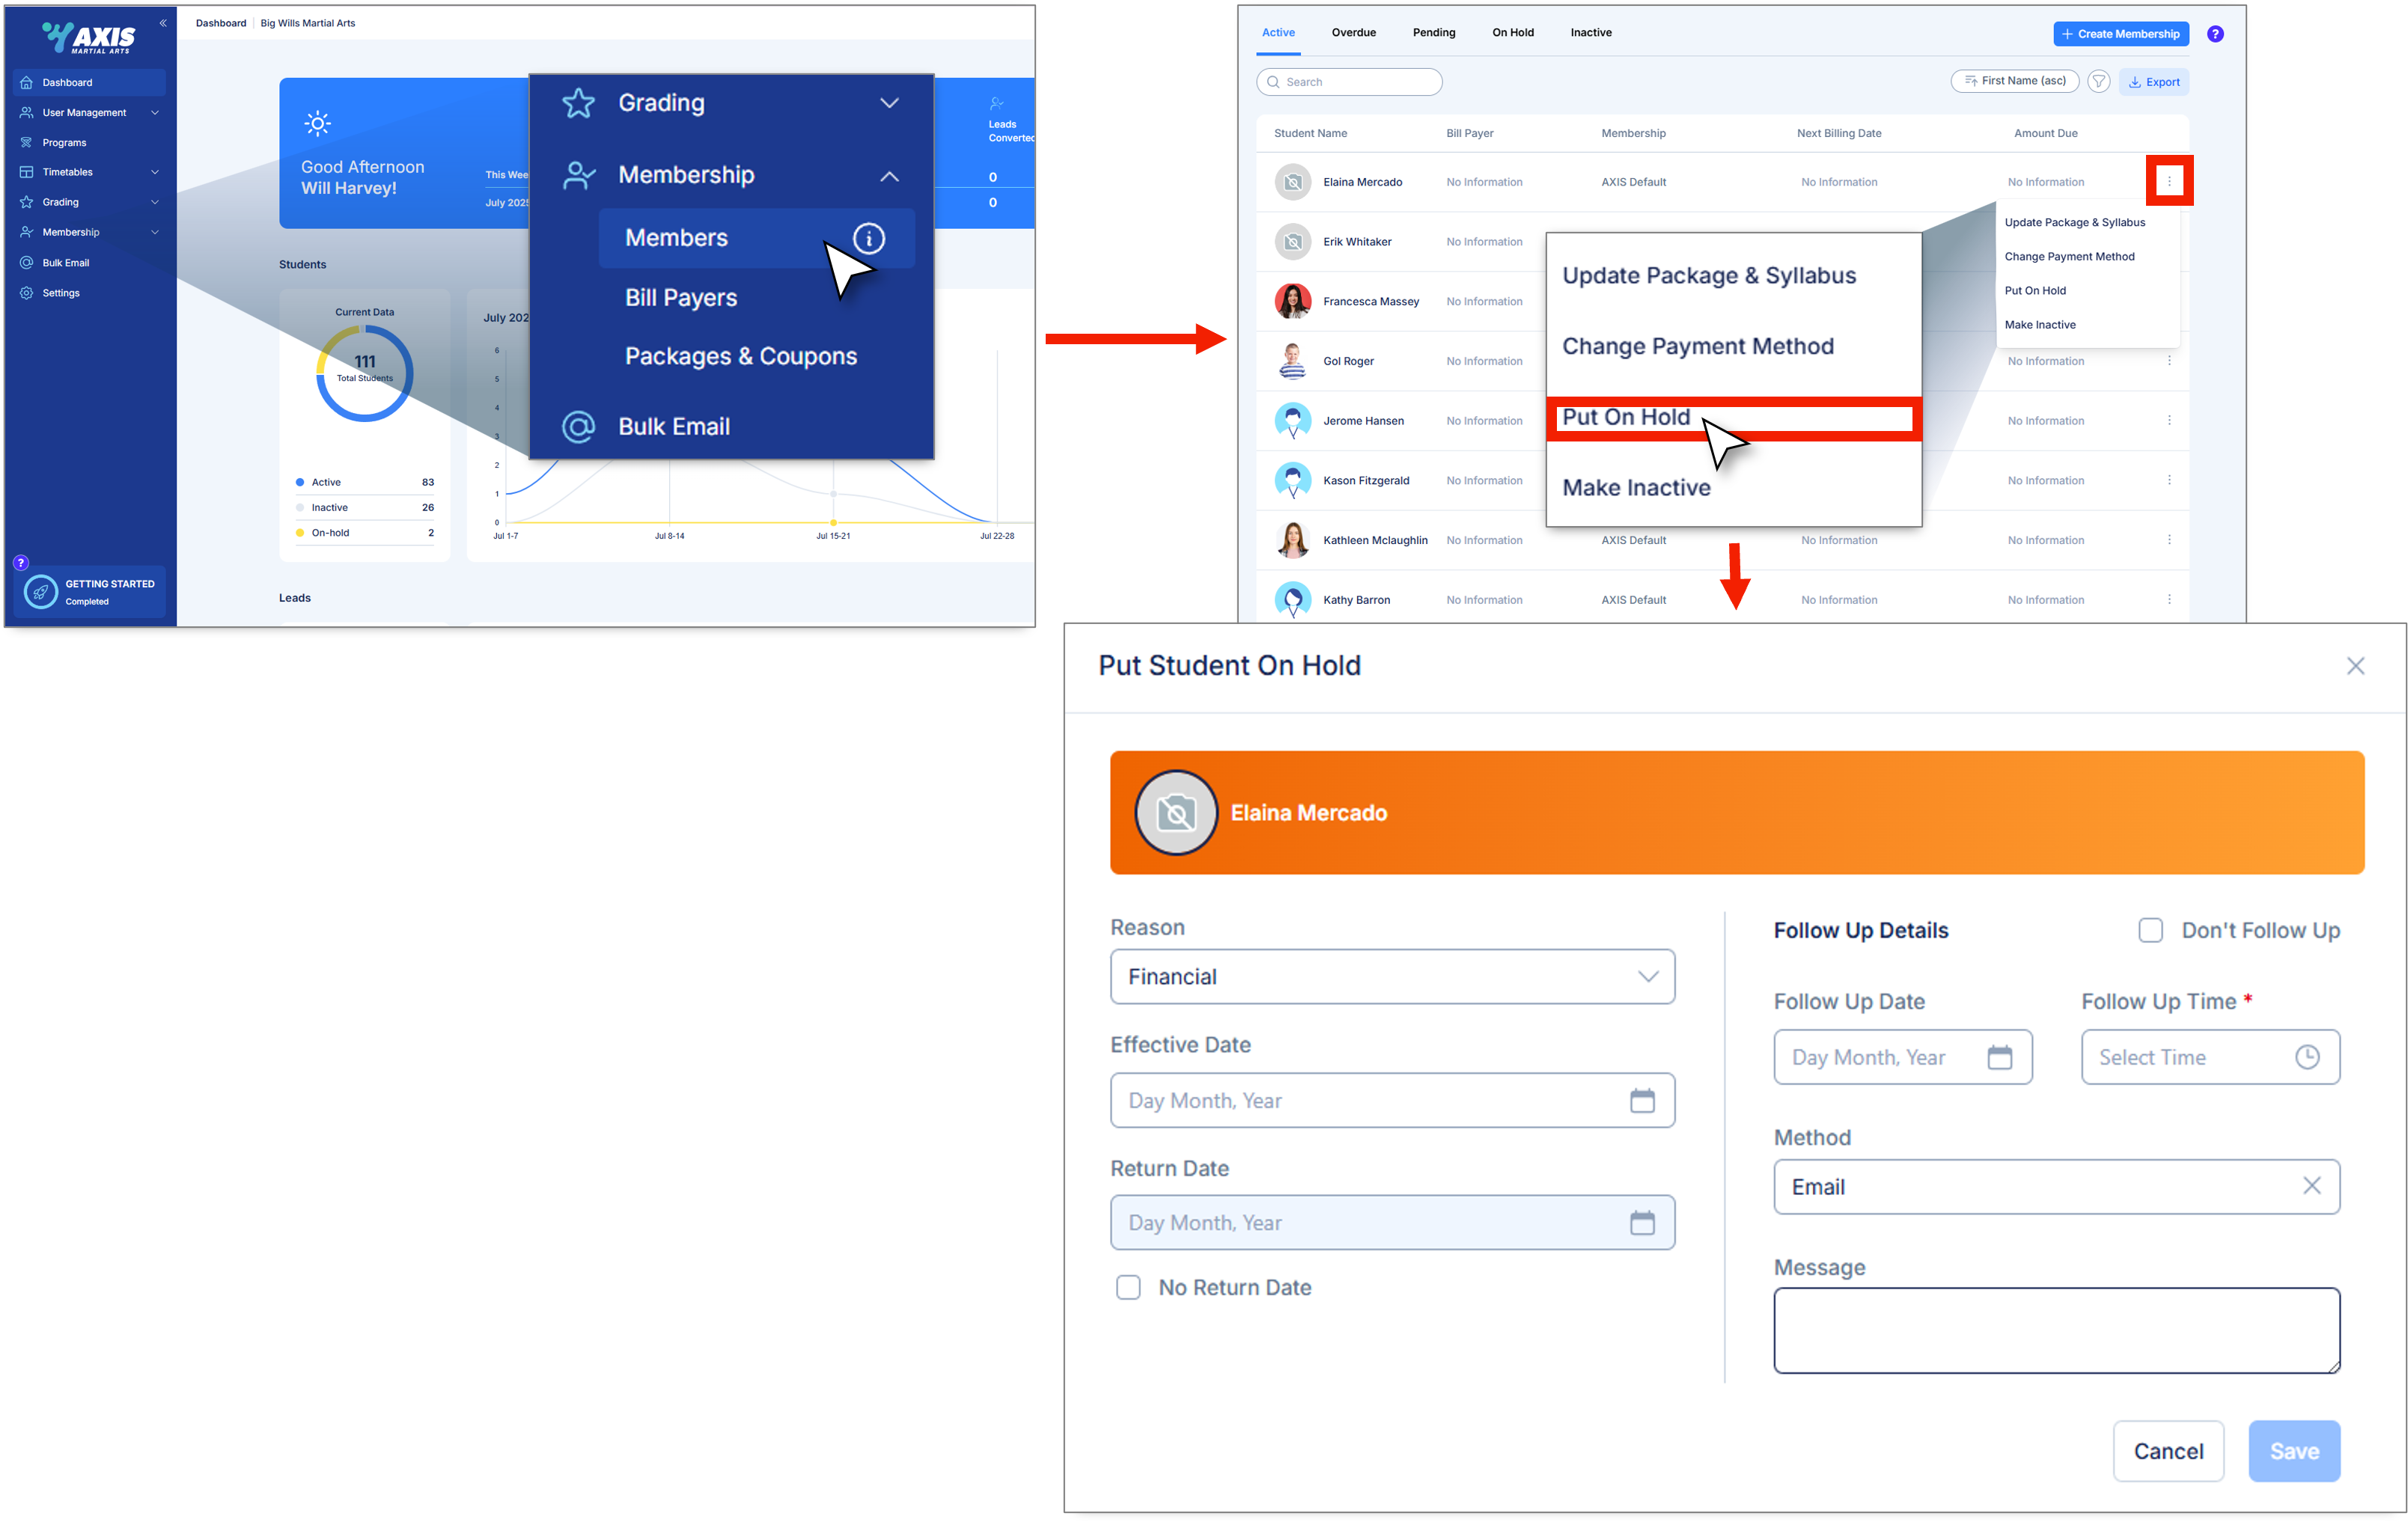Open the Reason Financial dropdown
Image resolution: width=2408 pixels, height=1522 pixels.
(x=1391, y=977)
